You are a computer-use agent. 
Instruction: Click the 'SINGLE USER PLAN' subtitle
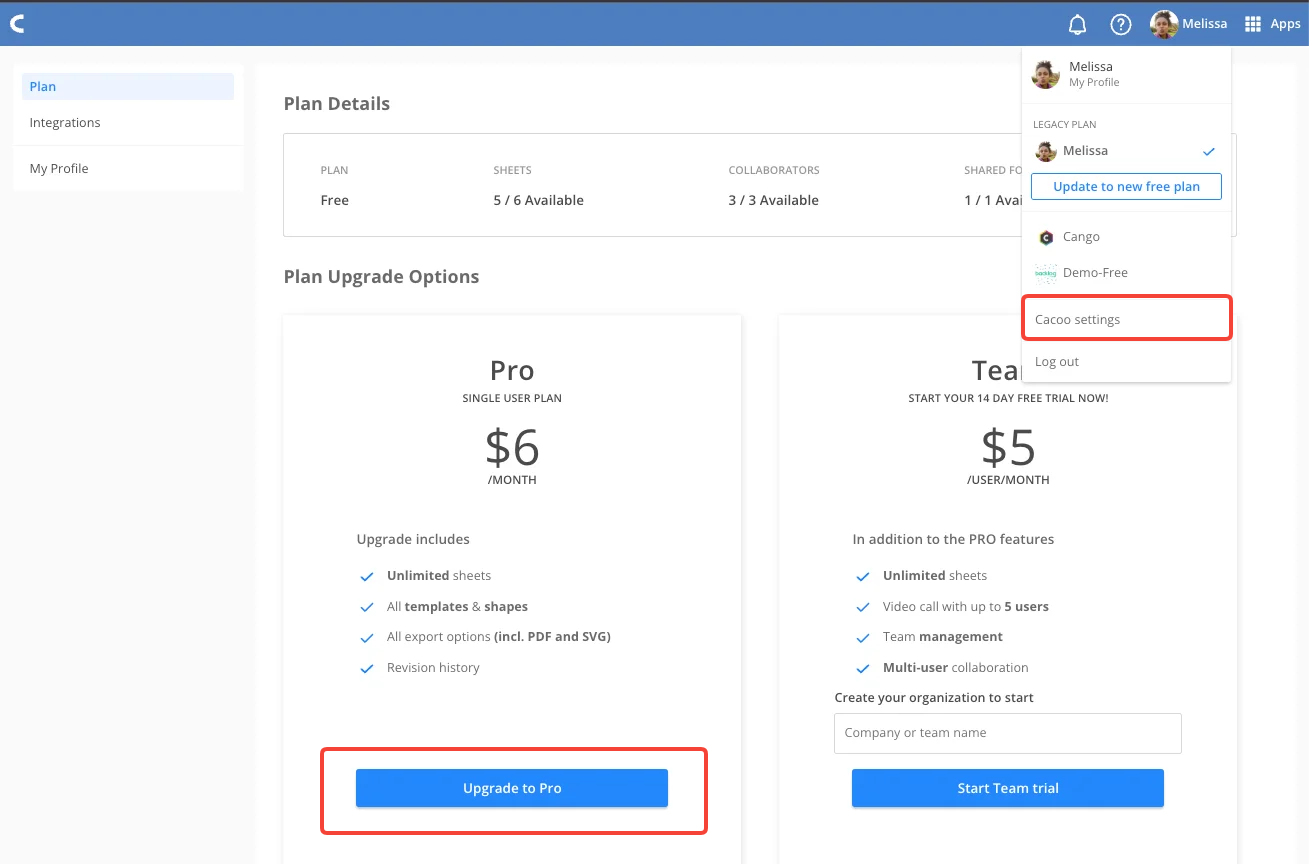click(x=512, y=398)
